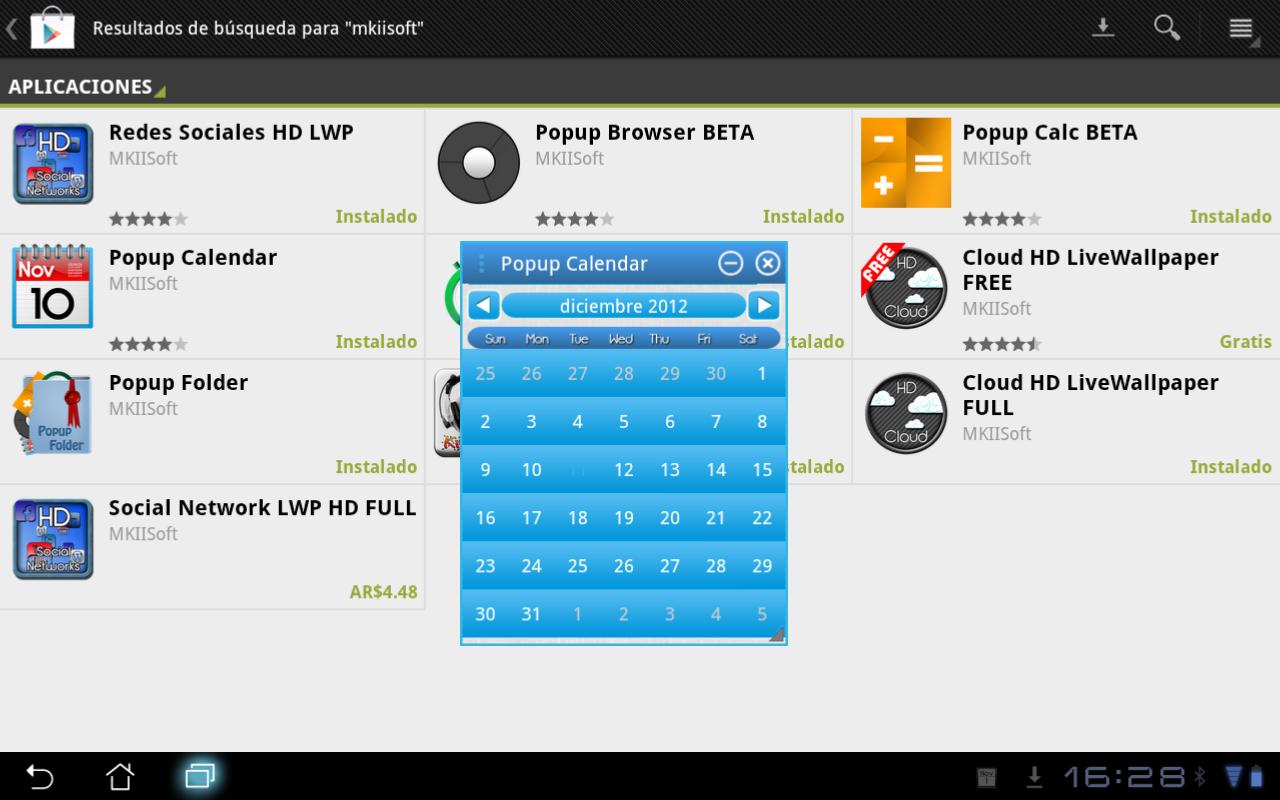
Task: Select December 25 in the calendar
Action: 577,566
